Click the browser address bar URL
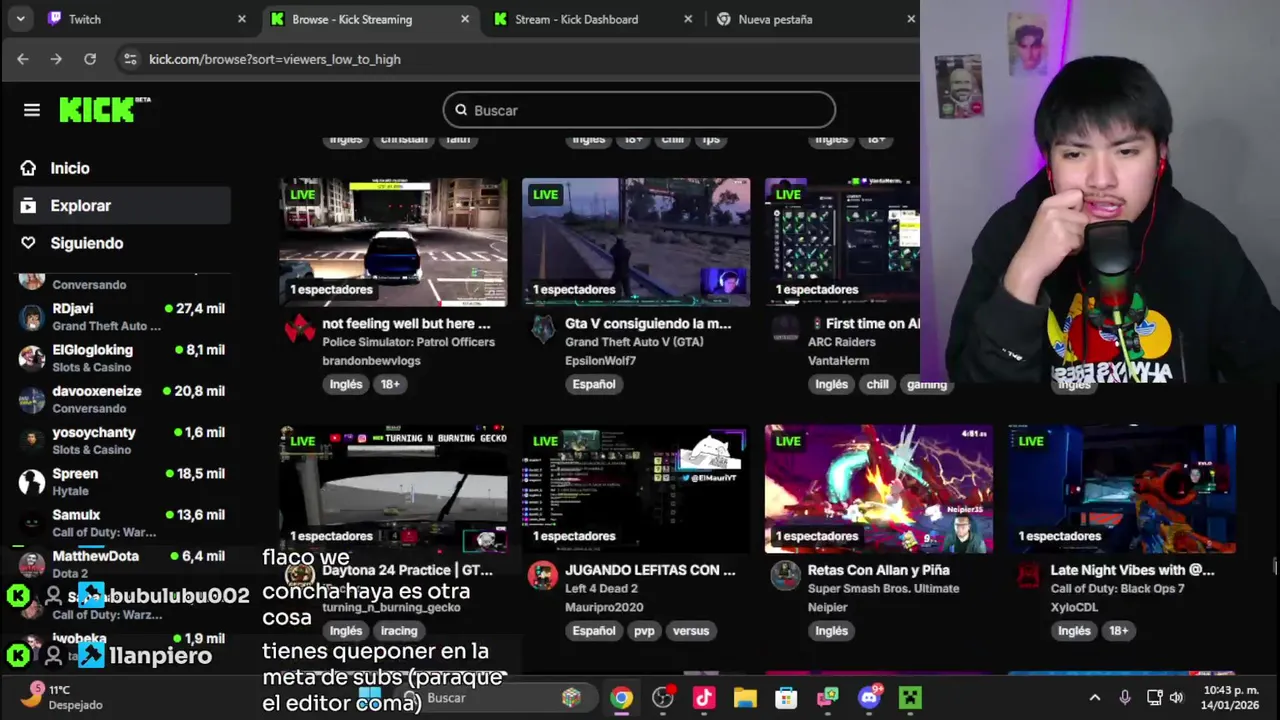The width and height of the screenshot is (1280, 720). point(275,59)
